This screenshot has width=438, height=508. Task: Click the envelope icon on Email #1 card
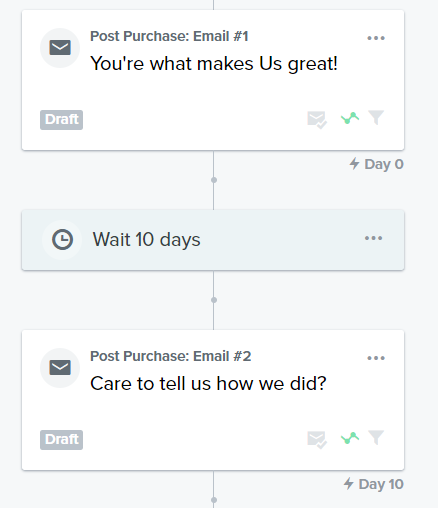(x=60, y=48)
